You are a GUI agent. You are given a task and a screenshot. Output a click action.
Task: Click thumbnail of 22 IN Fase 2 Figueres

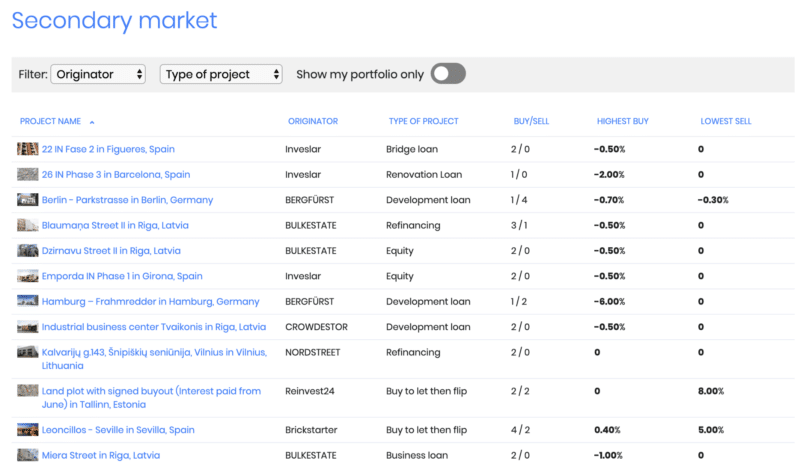(x=28, y=149)
